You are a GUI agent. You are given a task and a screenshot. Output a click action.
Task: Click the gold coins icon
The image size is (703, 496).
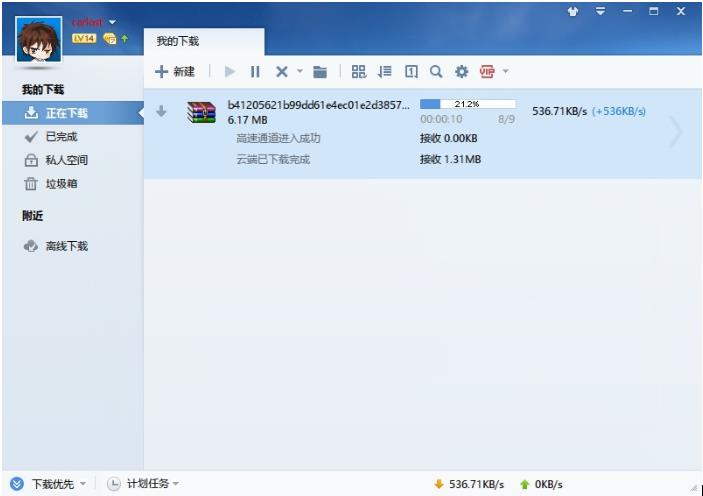coord(109,39)
